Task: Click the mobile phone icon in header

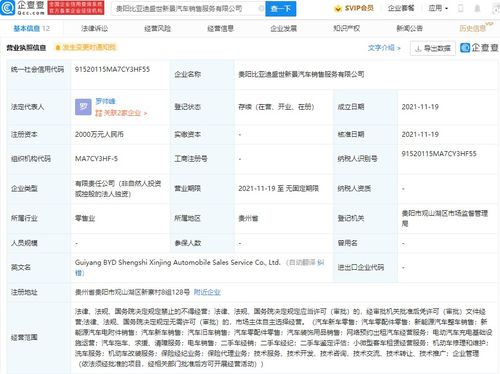Action: click(461, 8)
